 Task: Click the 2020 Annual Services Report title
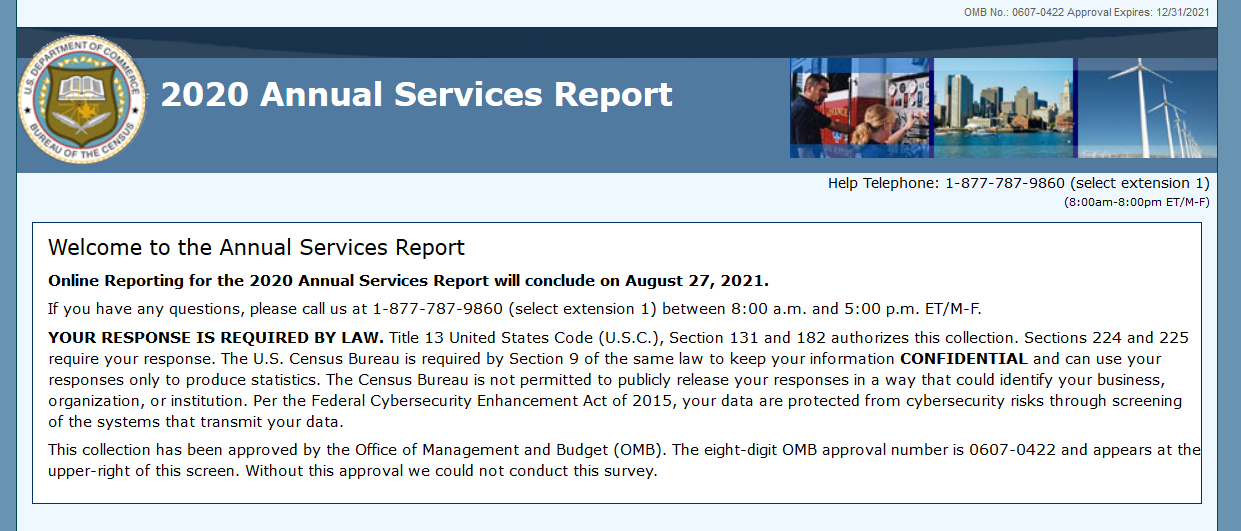(x=416, y=95)
